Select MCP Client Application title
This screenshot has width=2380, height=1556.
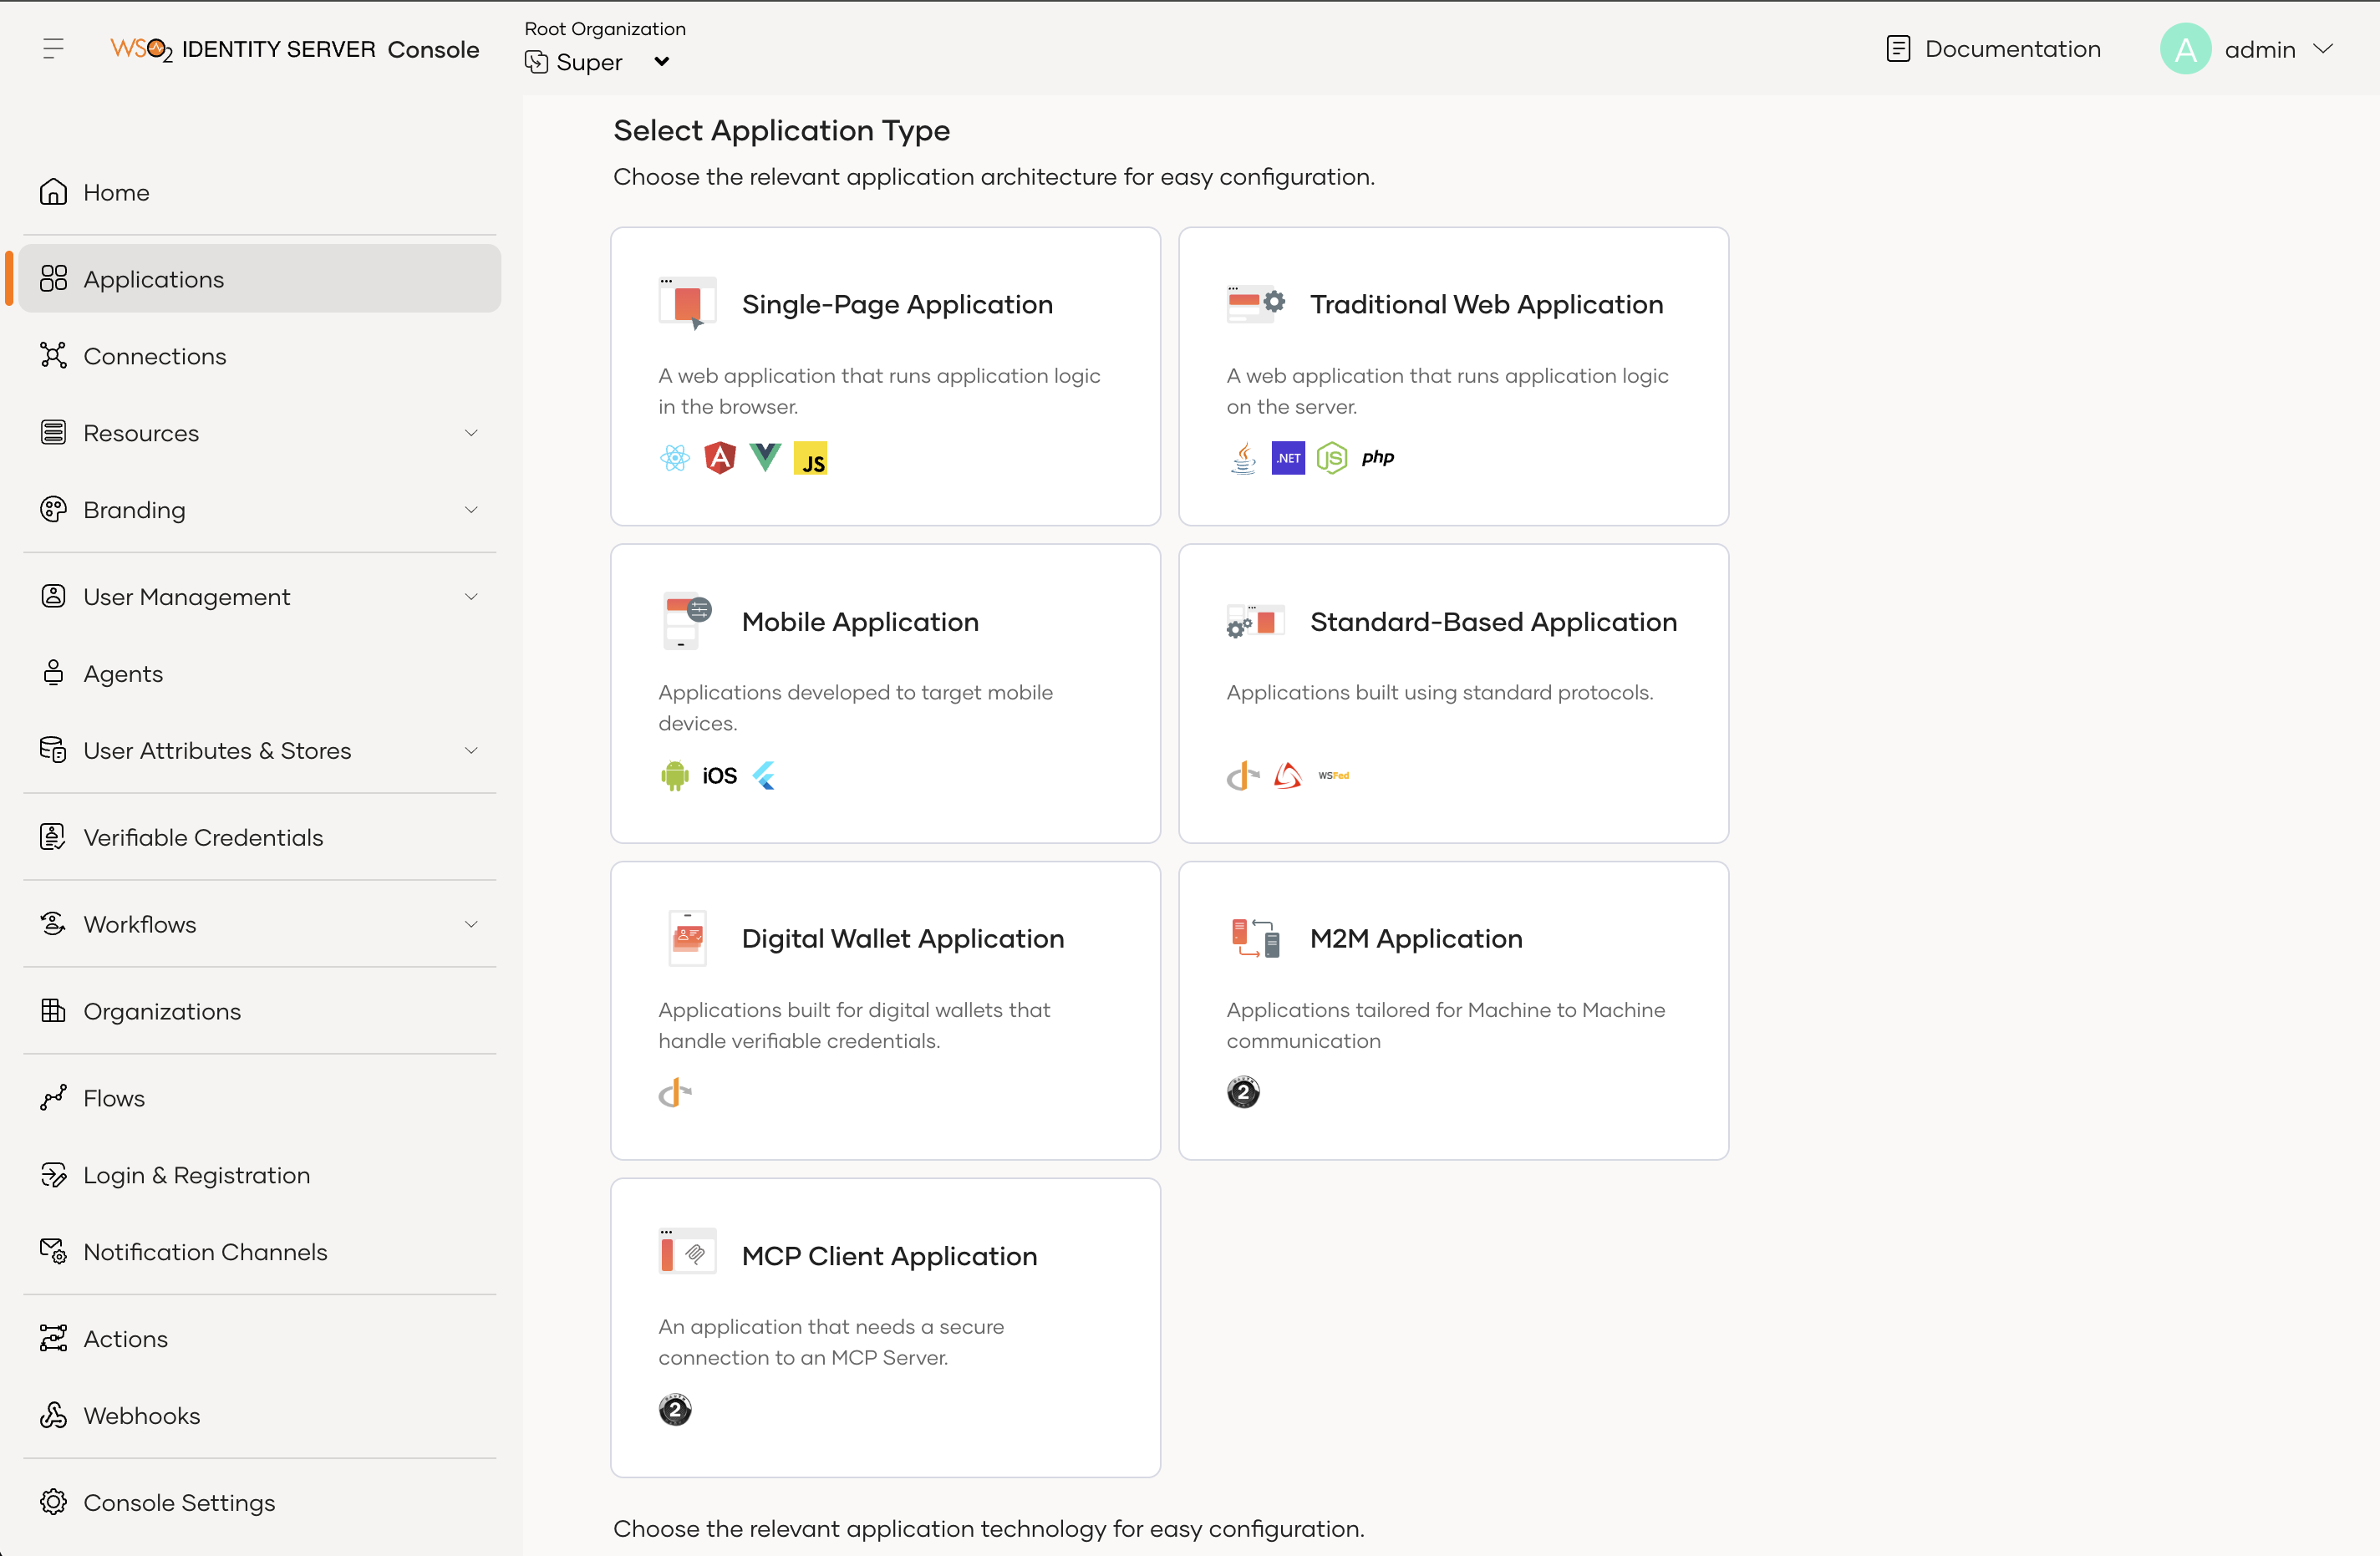(x=889, y=1256)
